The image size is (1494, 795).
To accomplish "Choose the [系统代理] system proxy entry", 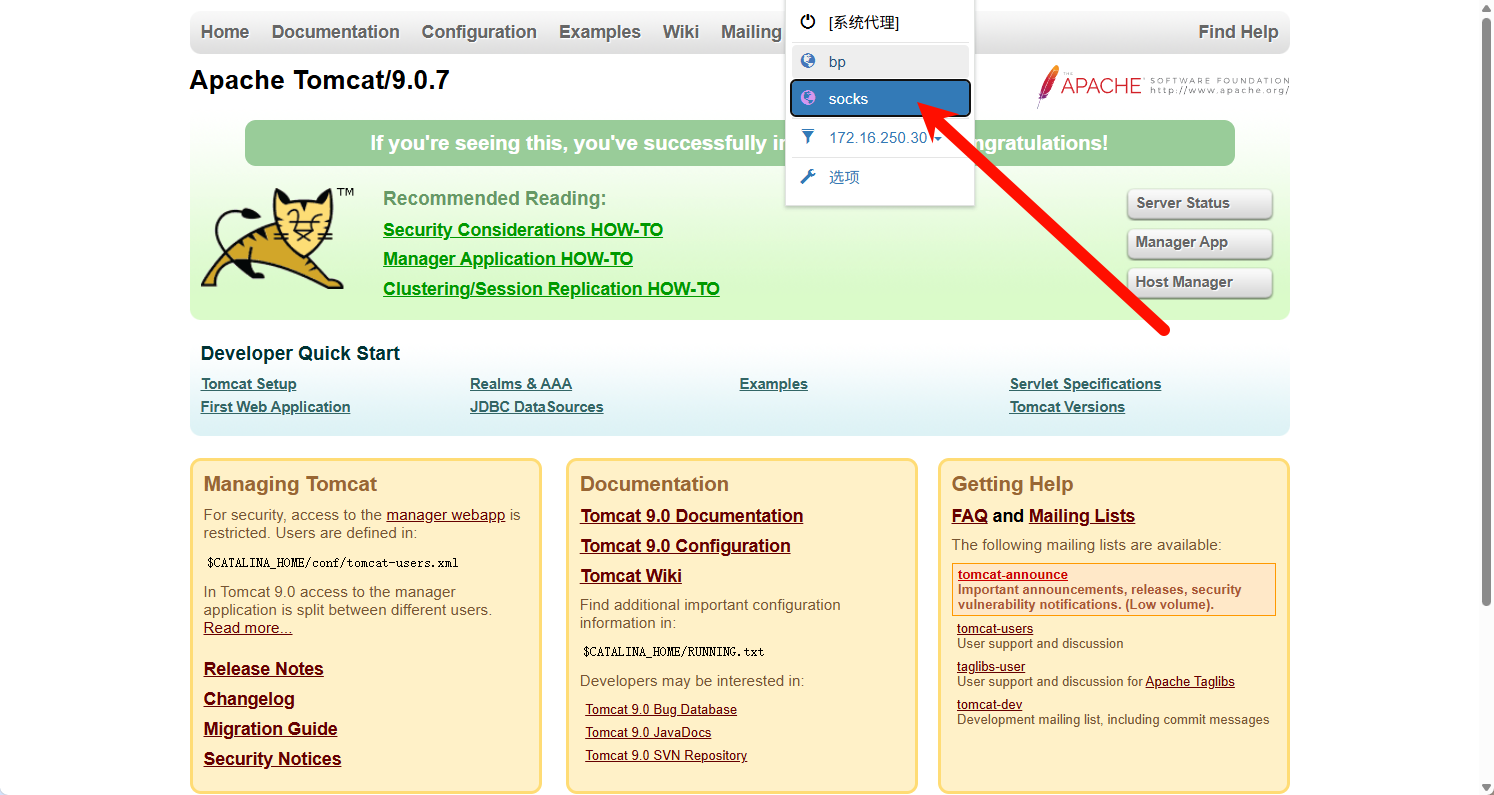I will 880,22.
